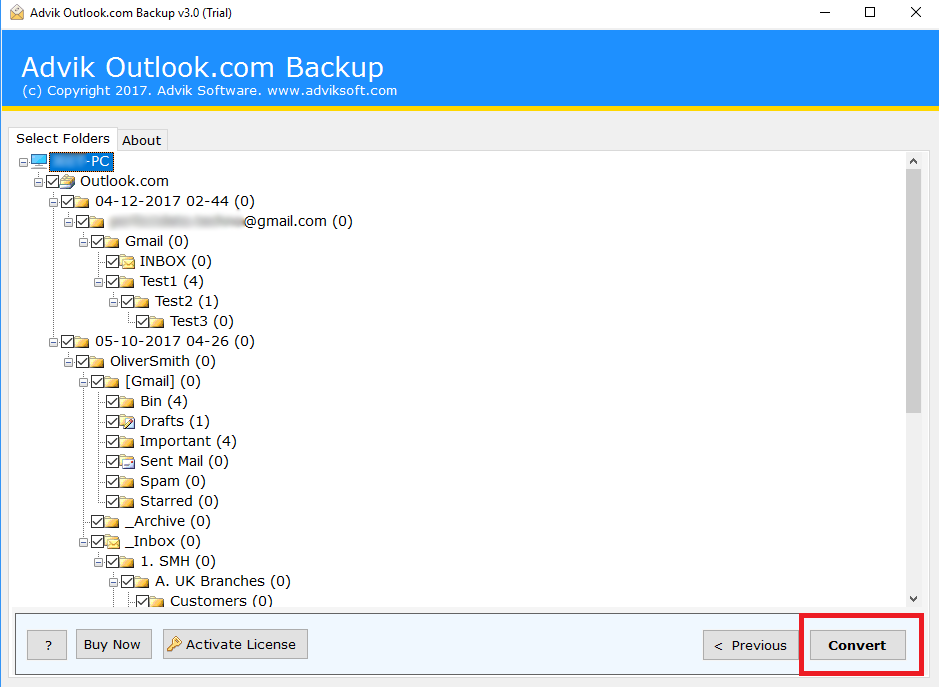Click the Spam folder icon
This screenshot has width=939, height=687.
coord(127,482)
